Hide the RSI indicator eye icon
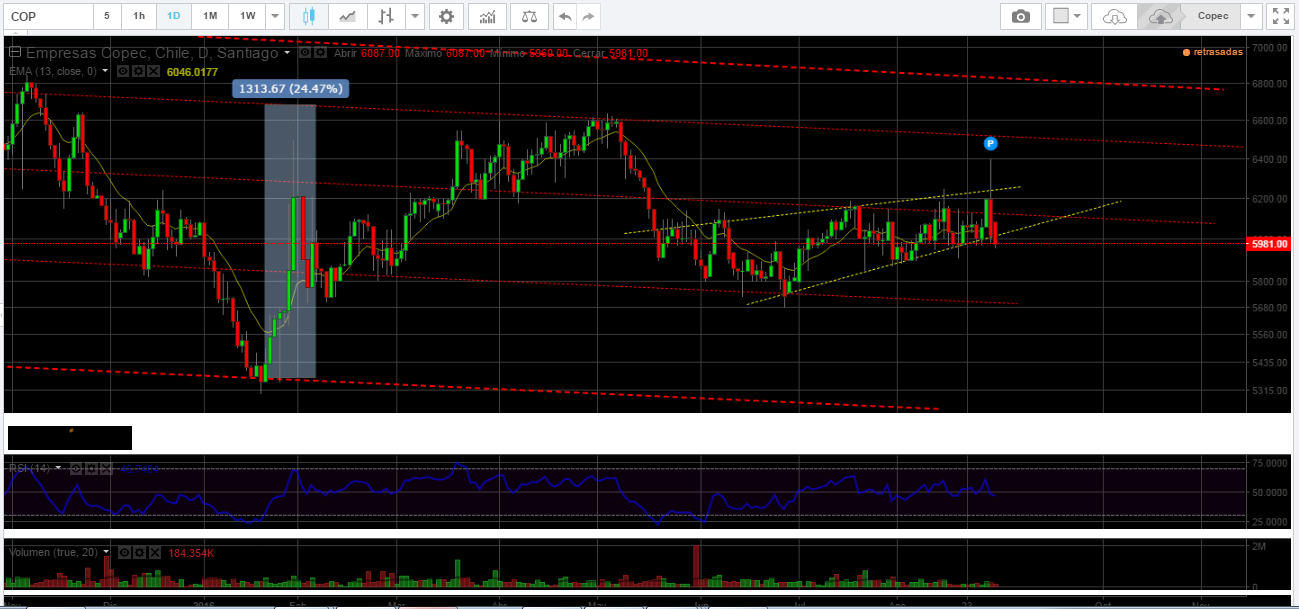Screen dimensions: 1299x609 77,468
